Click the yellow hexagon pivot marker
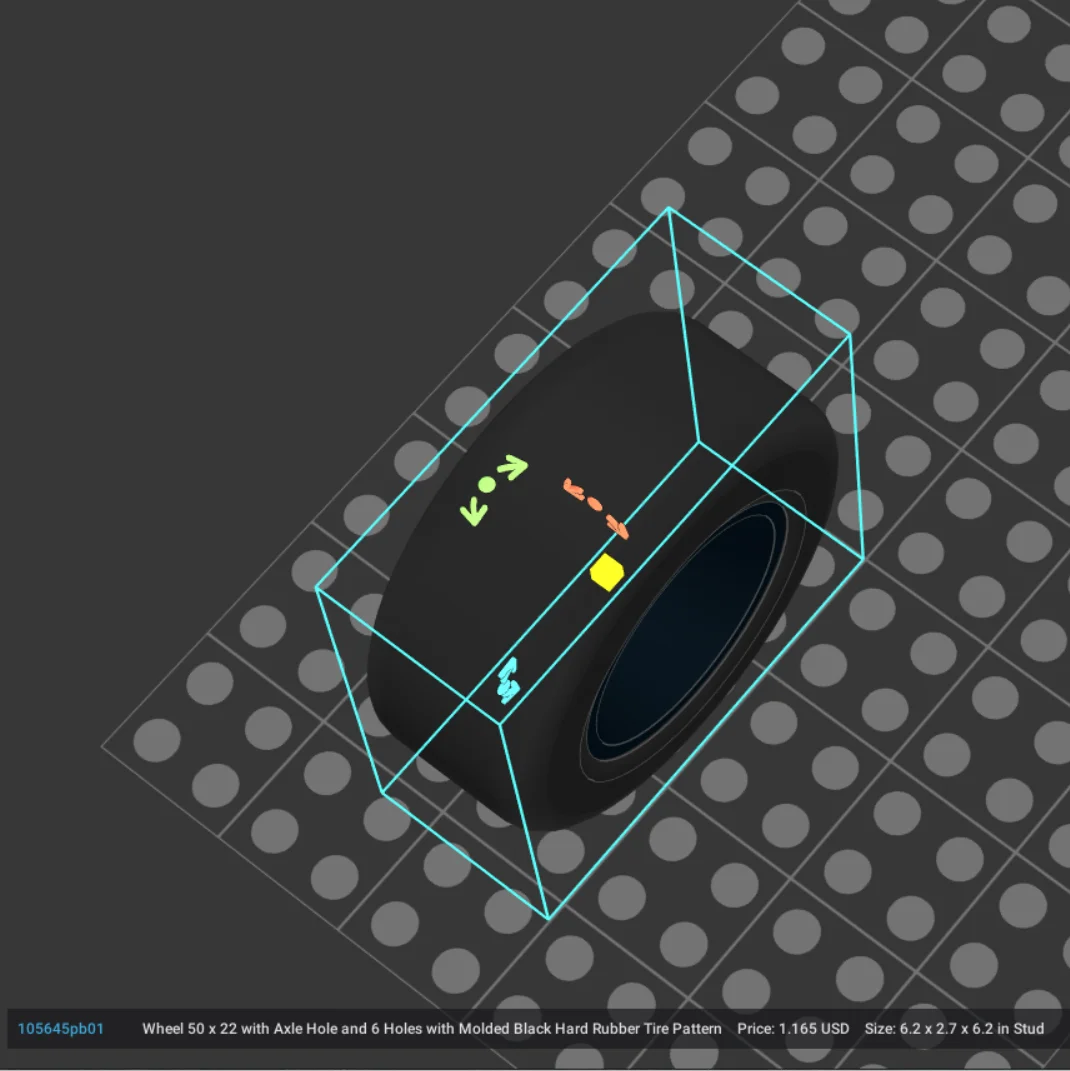The width and height of the screenshot is (1070, 1071). coord(606,572)
